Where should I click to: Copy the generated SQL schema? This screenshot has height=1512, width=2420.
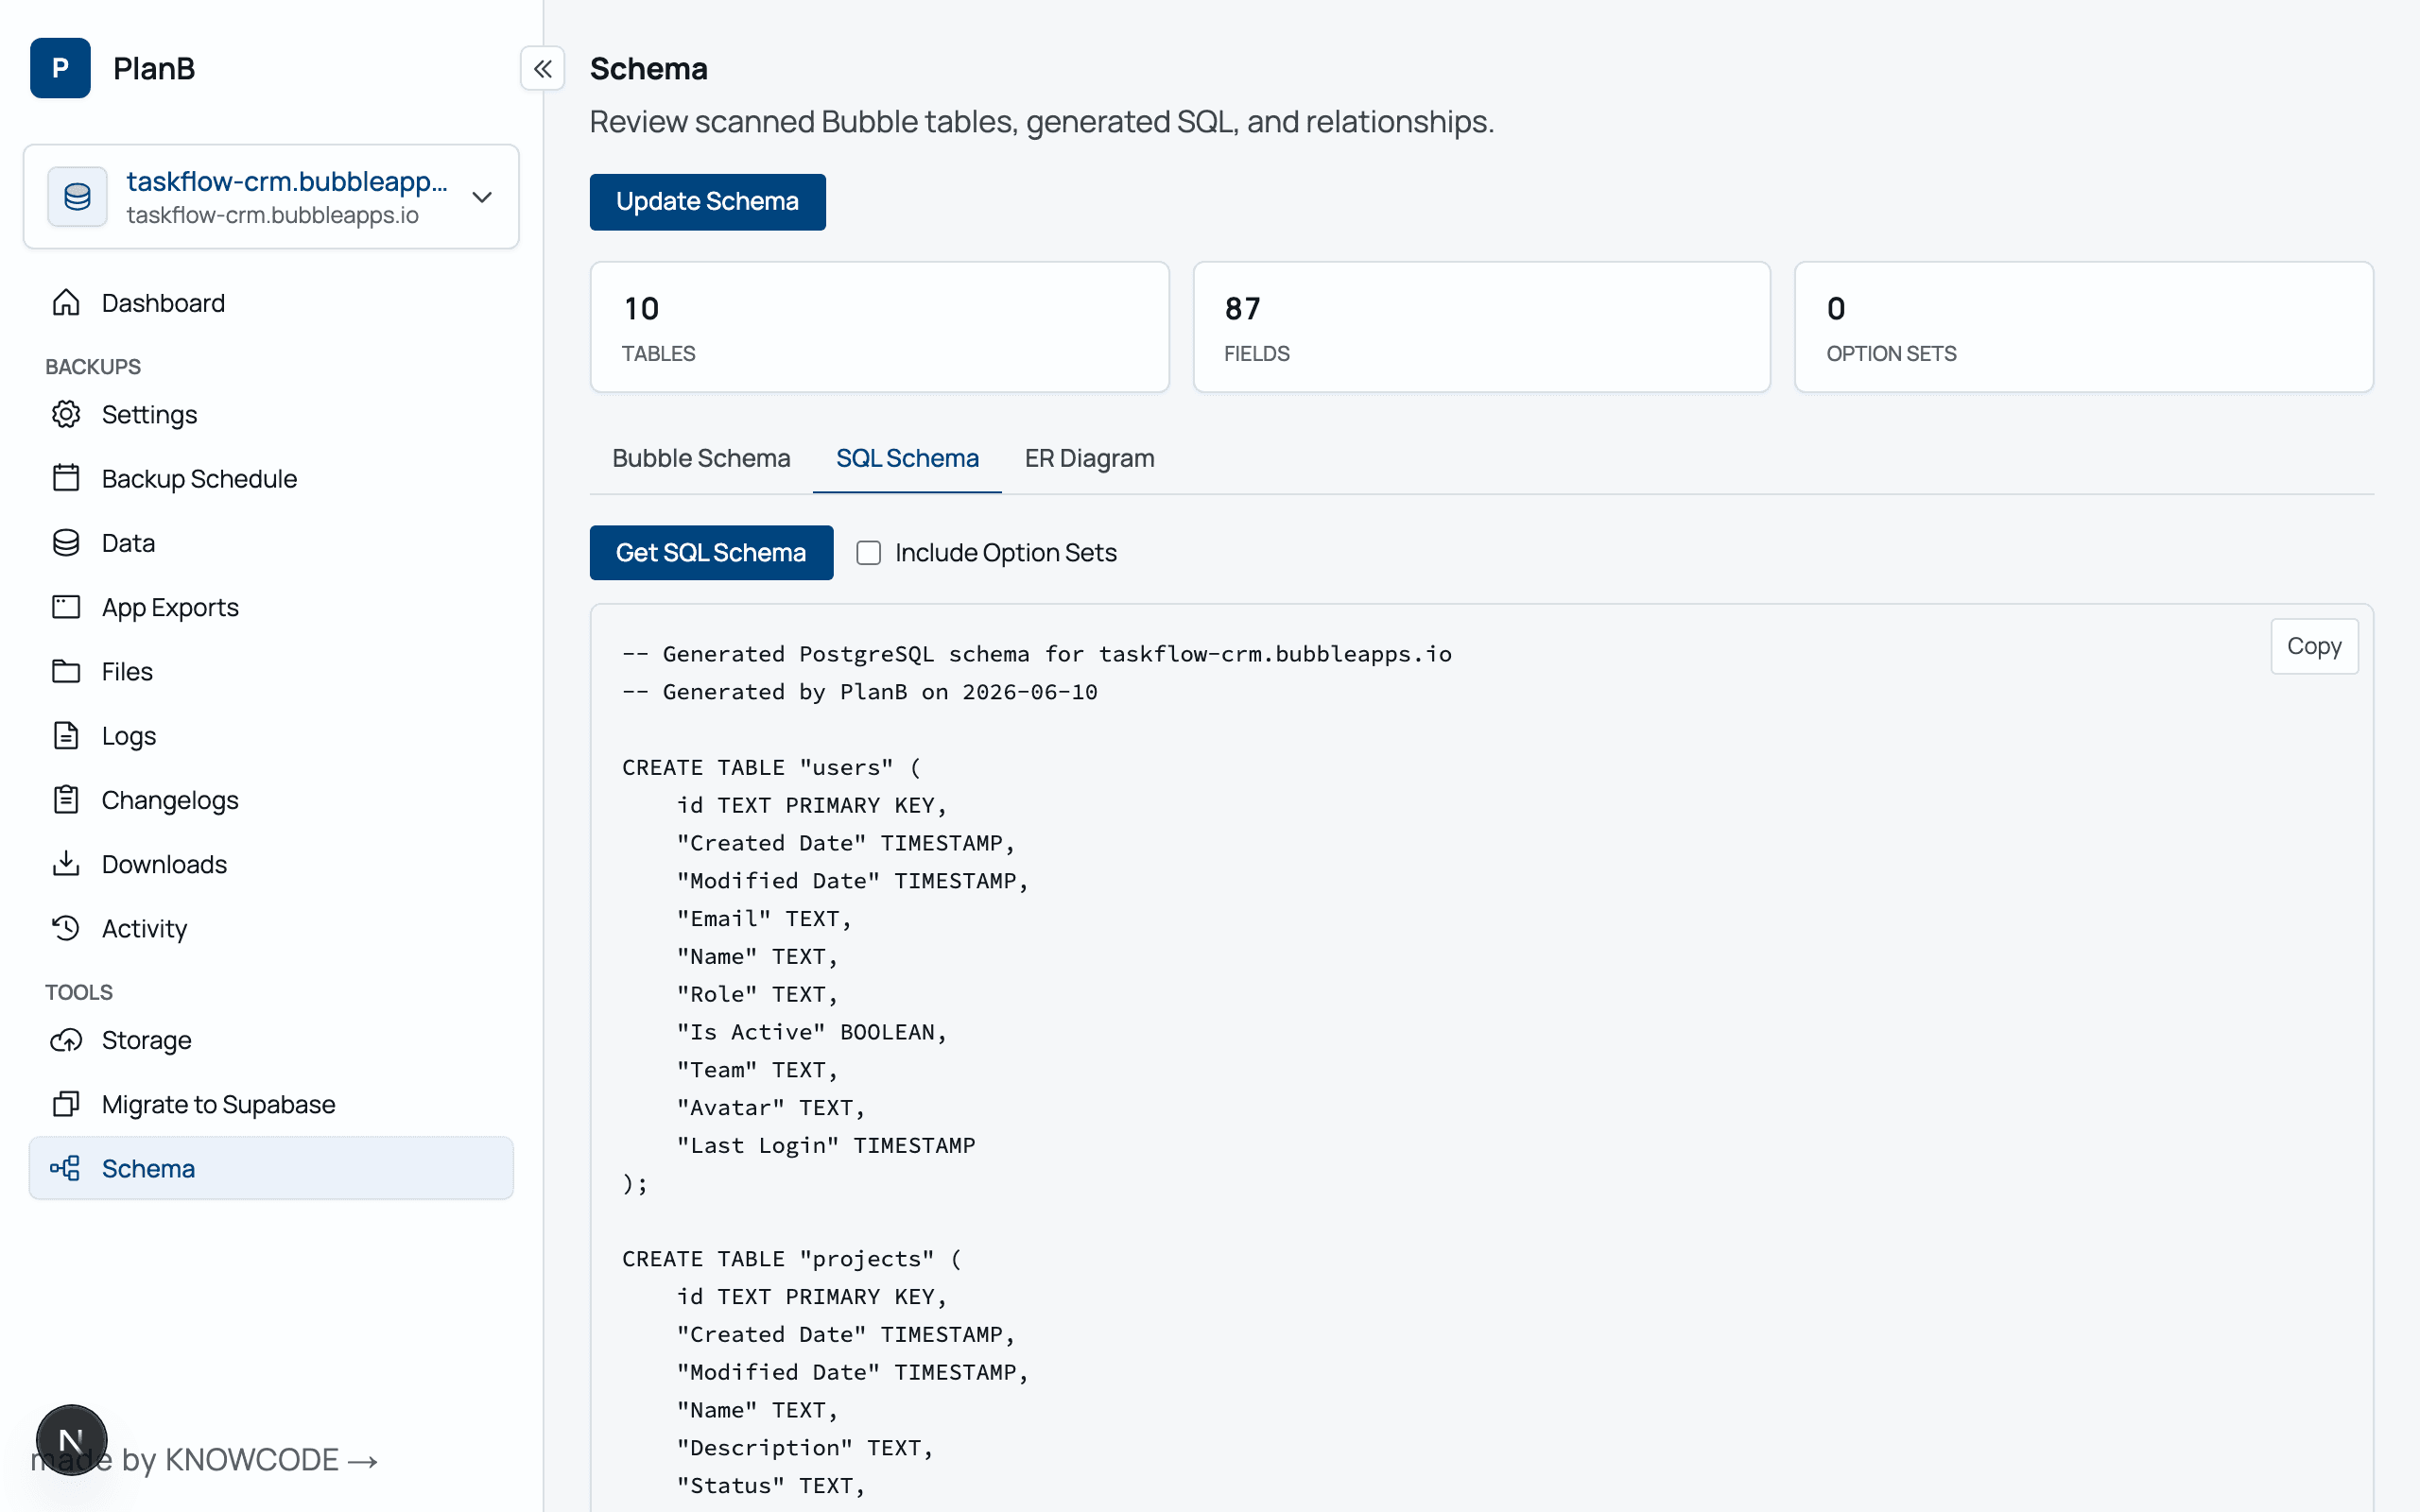(x=2314, y=646)
